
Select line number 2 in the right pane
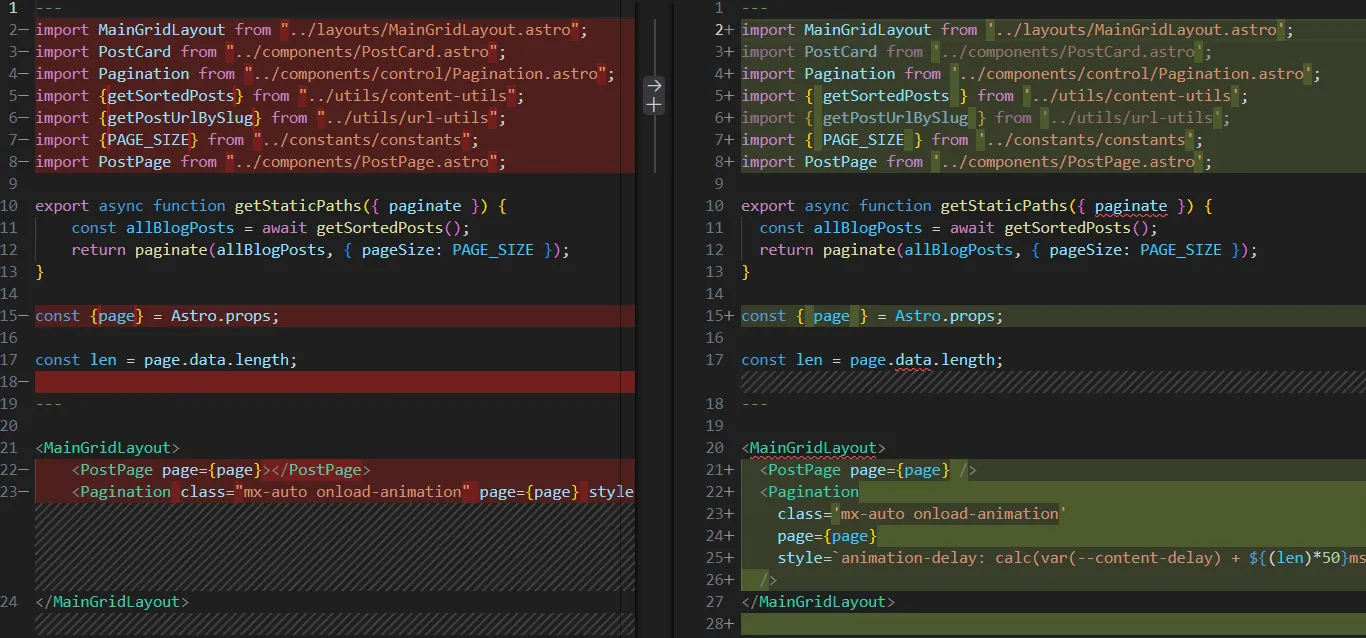tap(718, 30)
